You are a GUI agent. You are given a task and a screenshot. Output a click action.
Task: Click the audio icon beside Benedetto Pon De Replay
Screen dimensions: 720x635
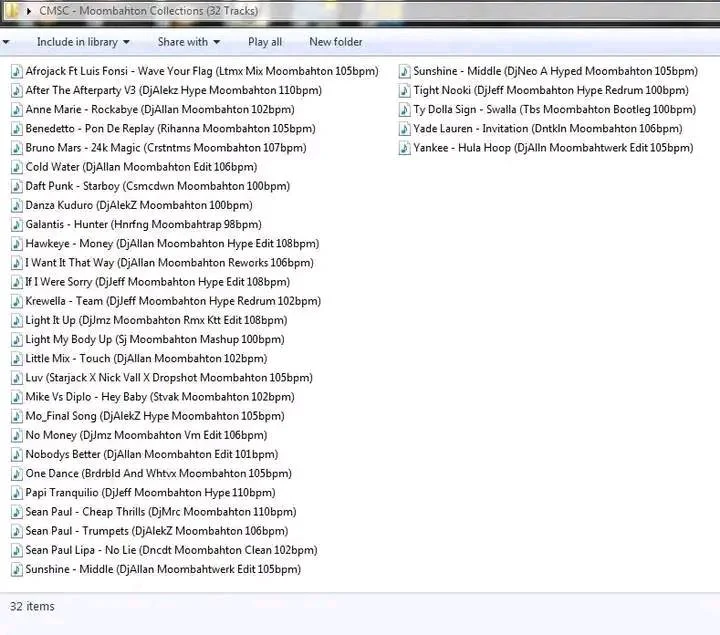17,129
